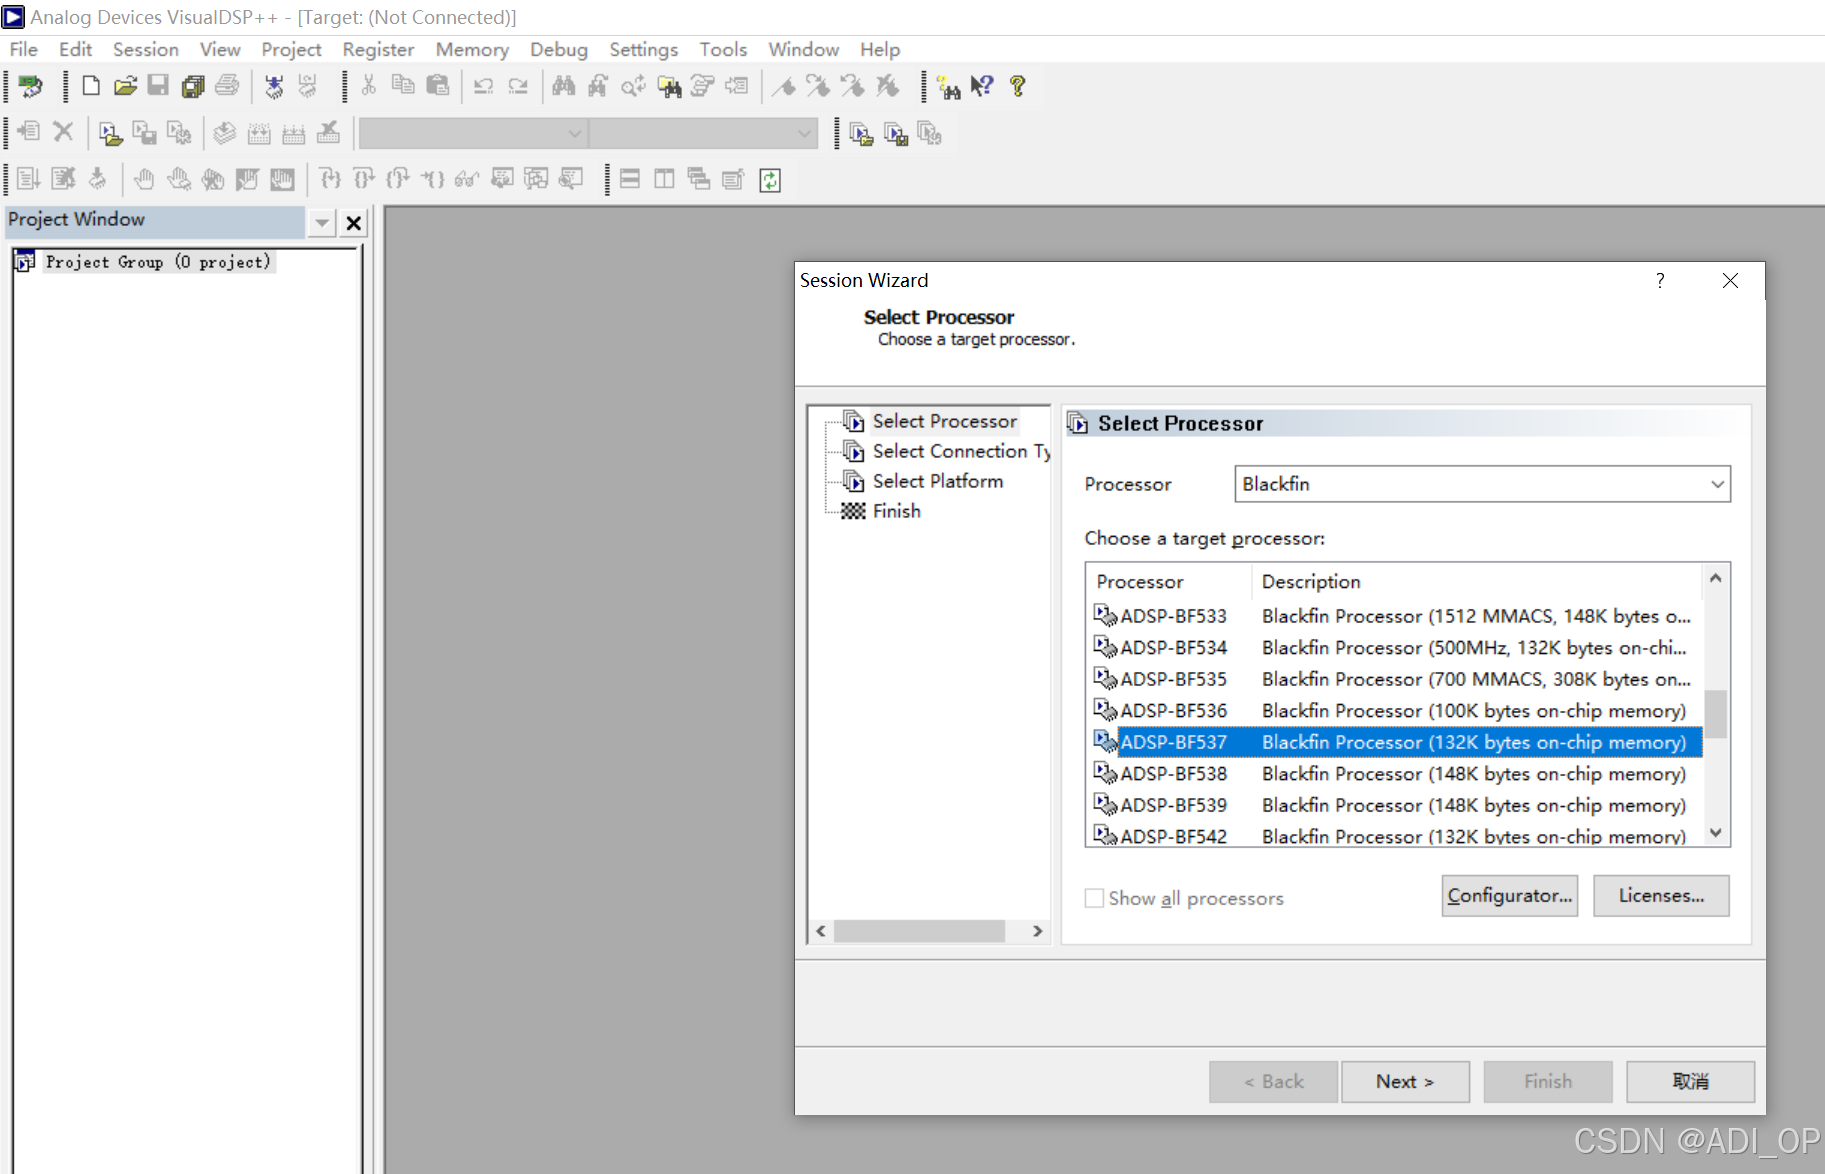Open the Tools menu
Image resolution: width=1825 pixels, height=1174 pixels.
(723, 49)
